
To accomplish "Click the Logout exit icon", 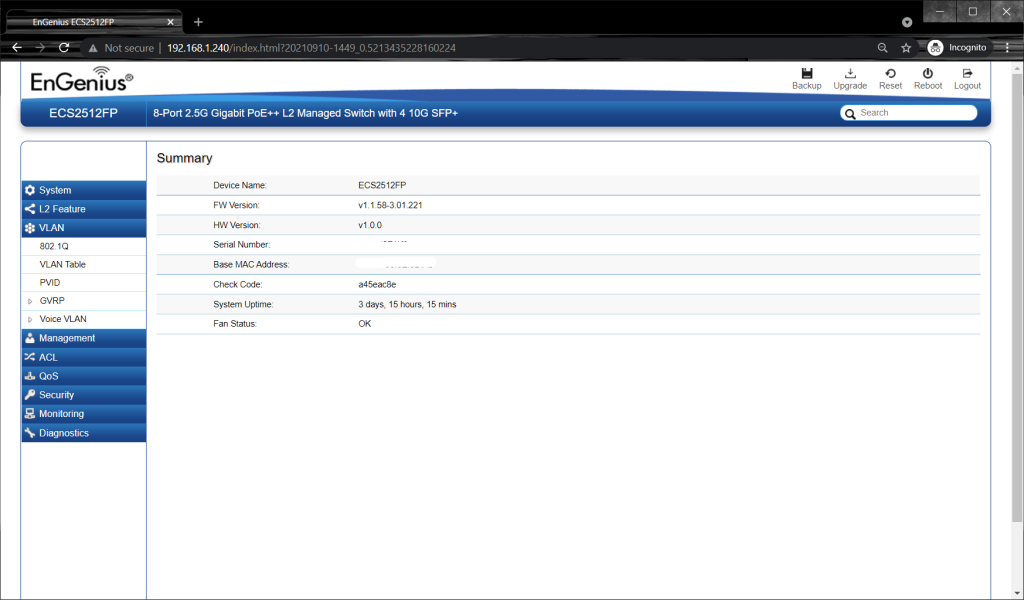I will coord(967,73).
